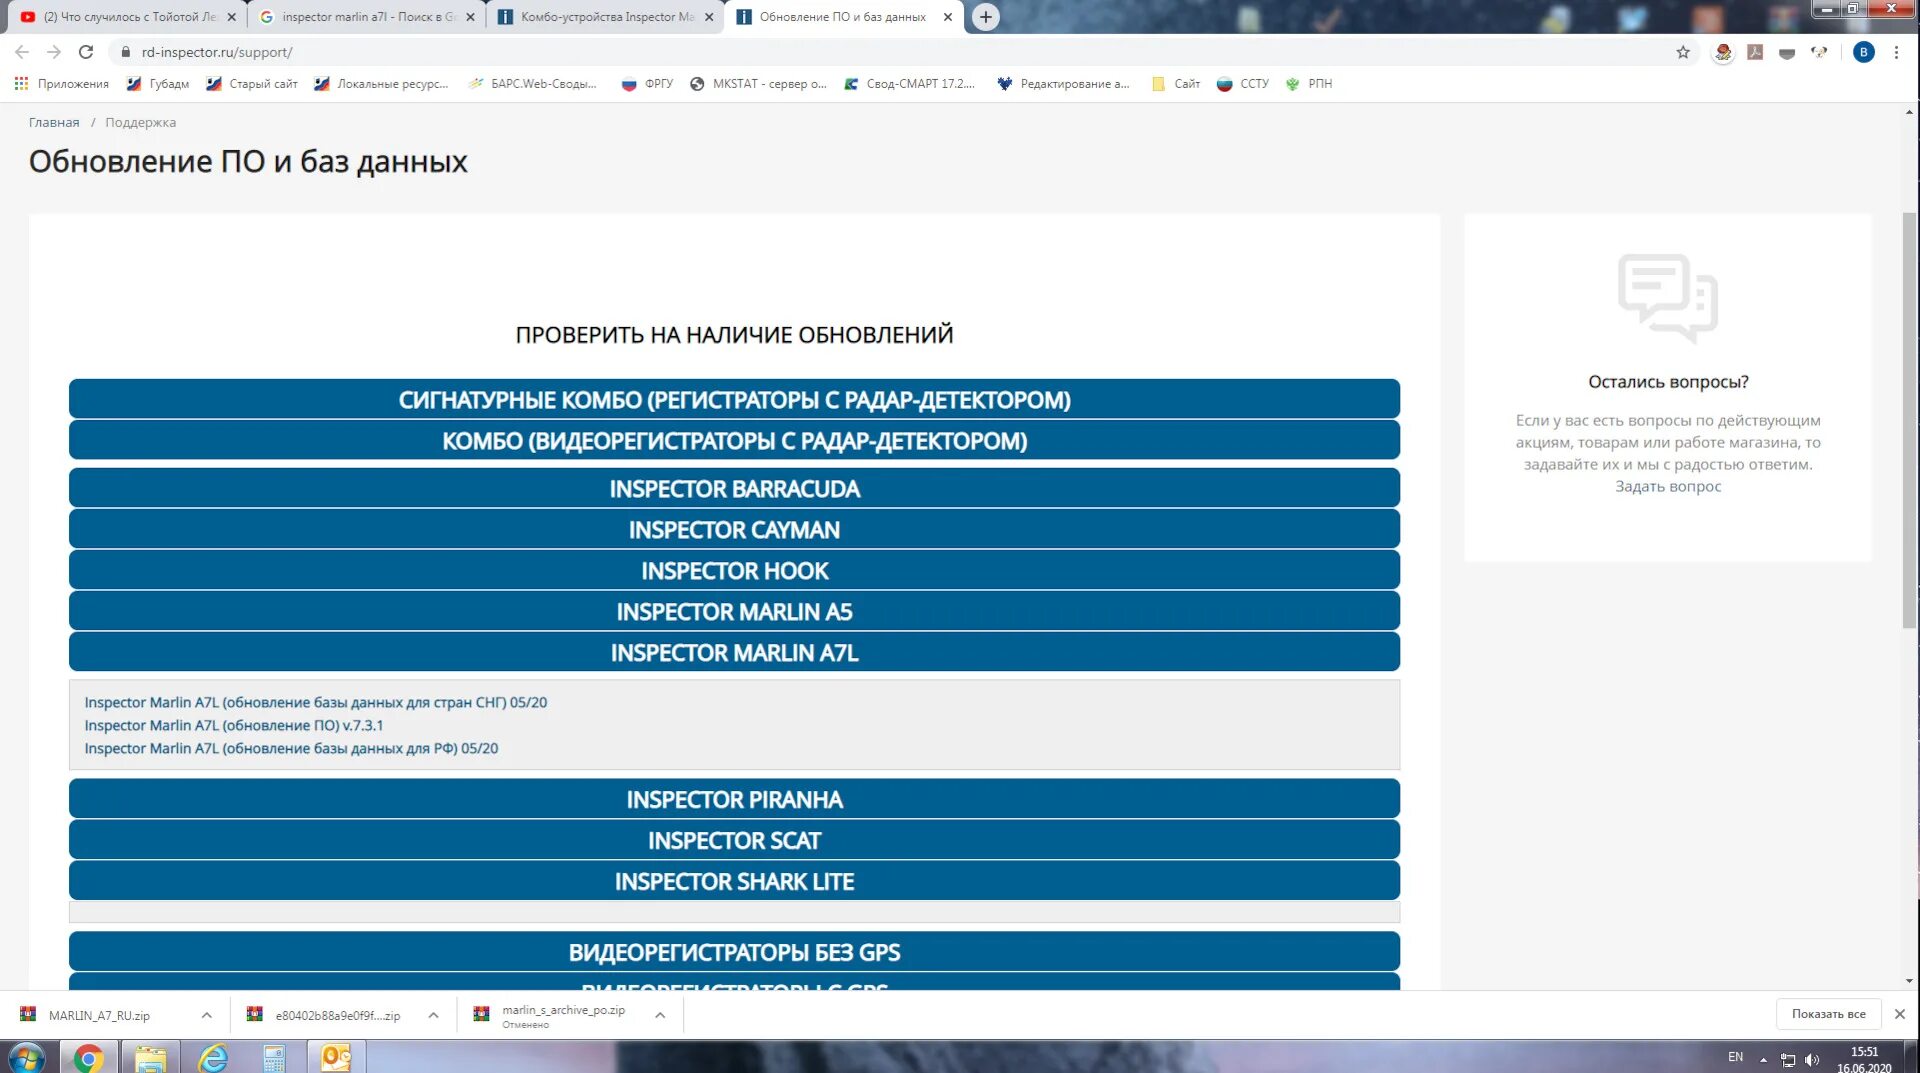Image resolution: width=1920 pixels, height=1073 pixels.
Task: Click volume icon in system tray
Action: (1812, 1059)
